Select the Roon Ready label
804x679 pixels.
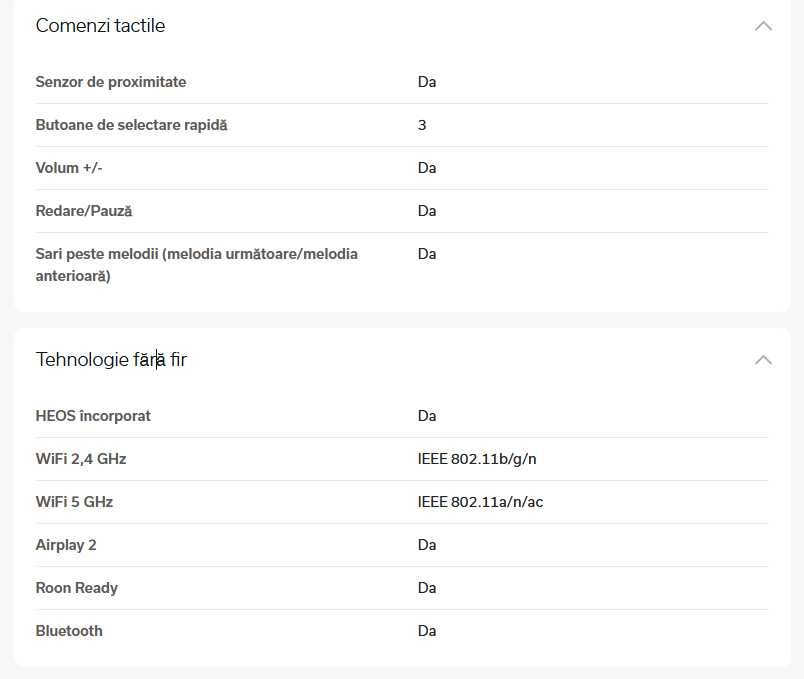pyautogui.click(x=77, y=588)
